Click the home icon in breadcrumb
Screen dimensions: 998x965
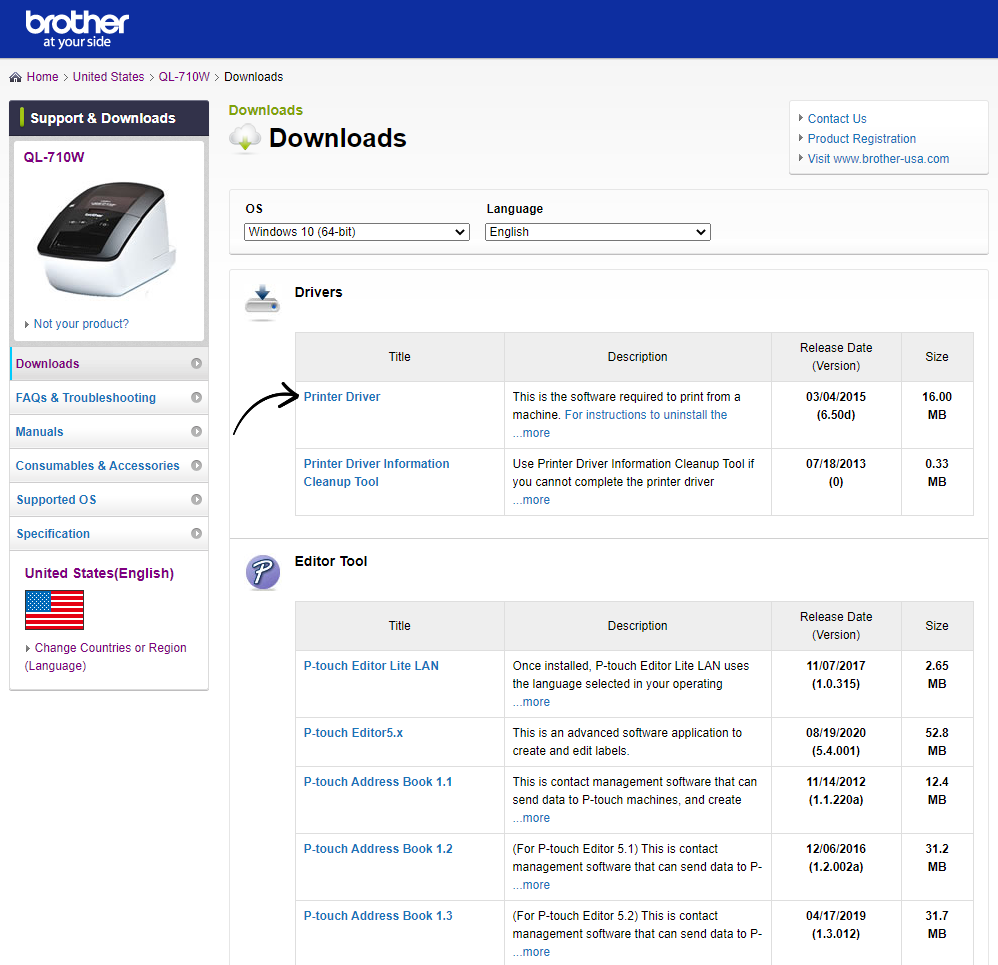pos(16,77)
